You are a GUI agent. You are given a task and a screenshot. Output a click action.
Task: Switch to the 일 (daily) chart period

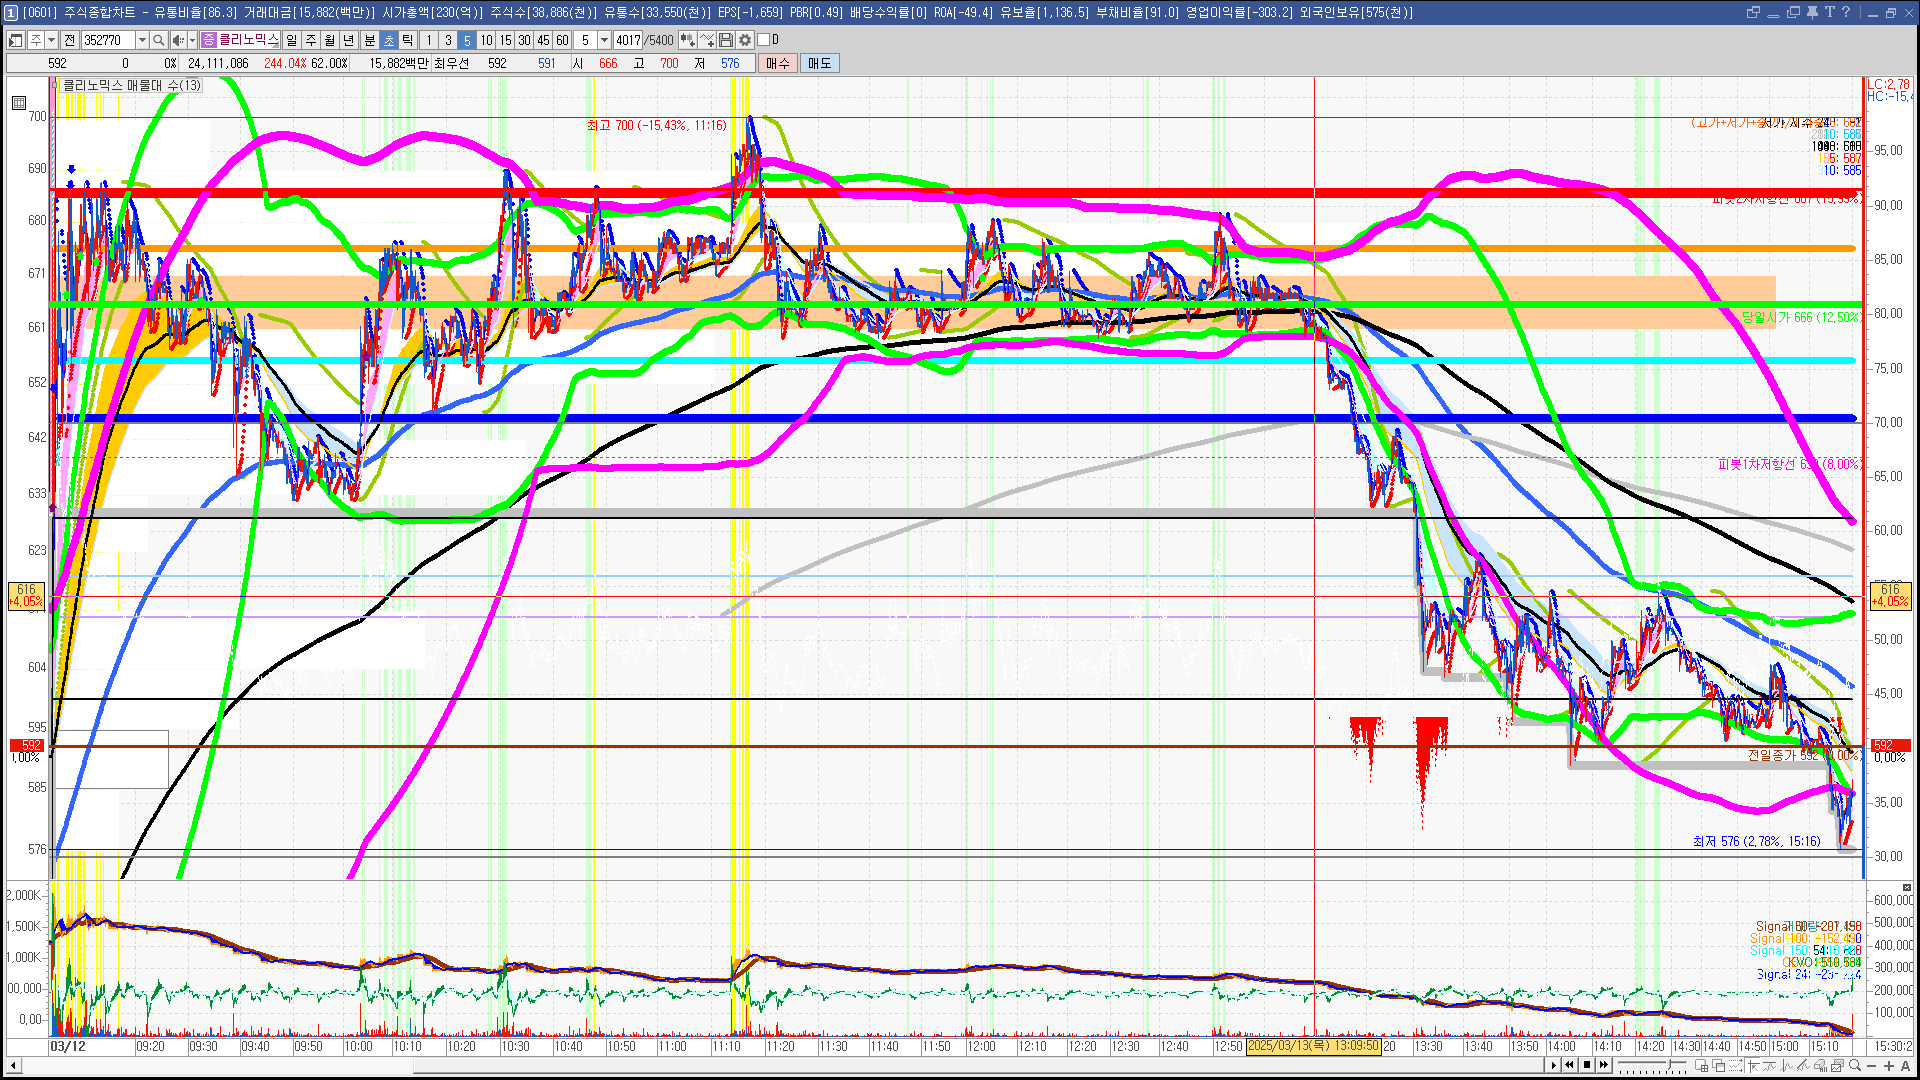(291, 40)
